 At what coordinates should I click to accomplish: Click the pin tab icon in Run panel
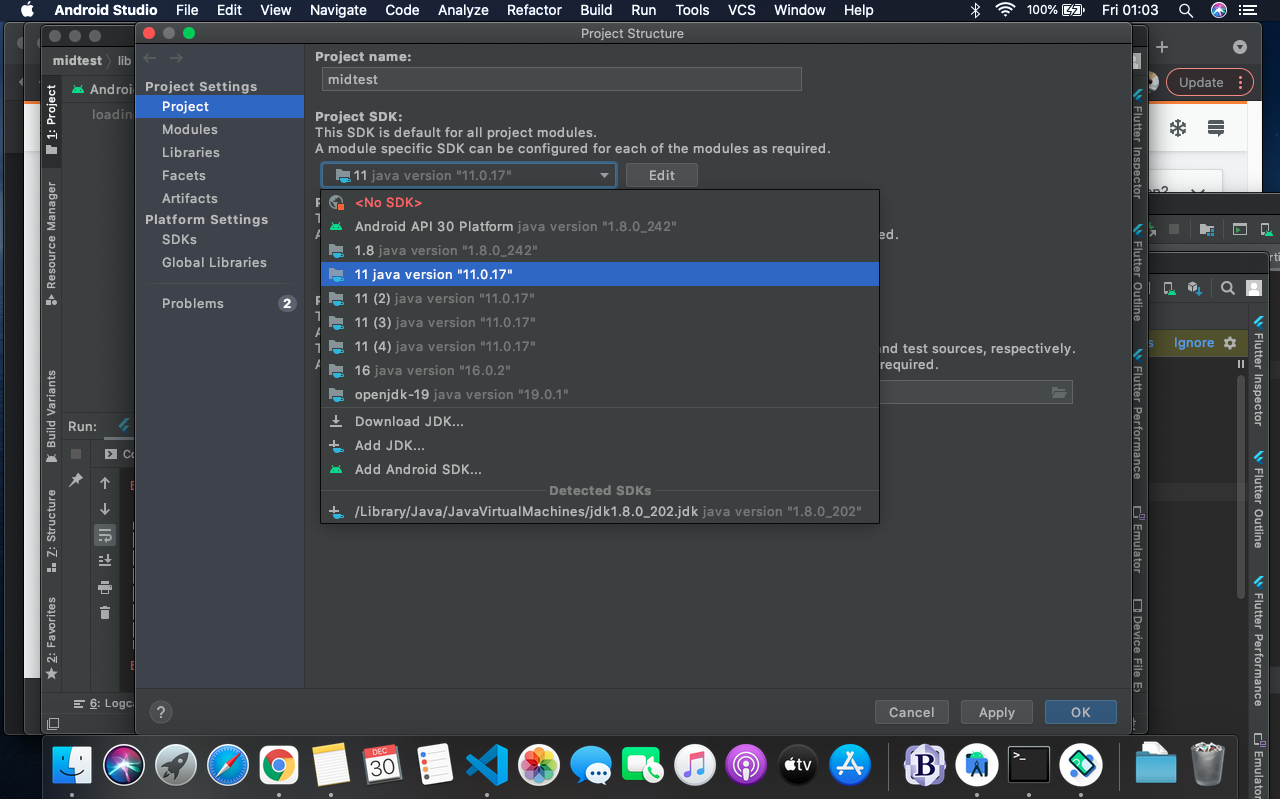tap(76, 481)
